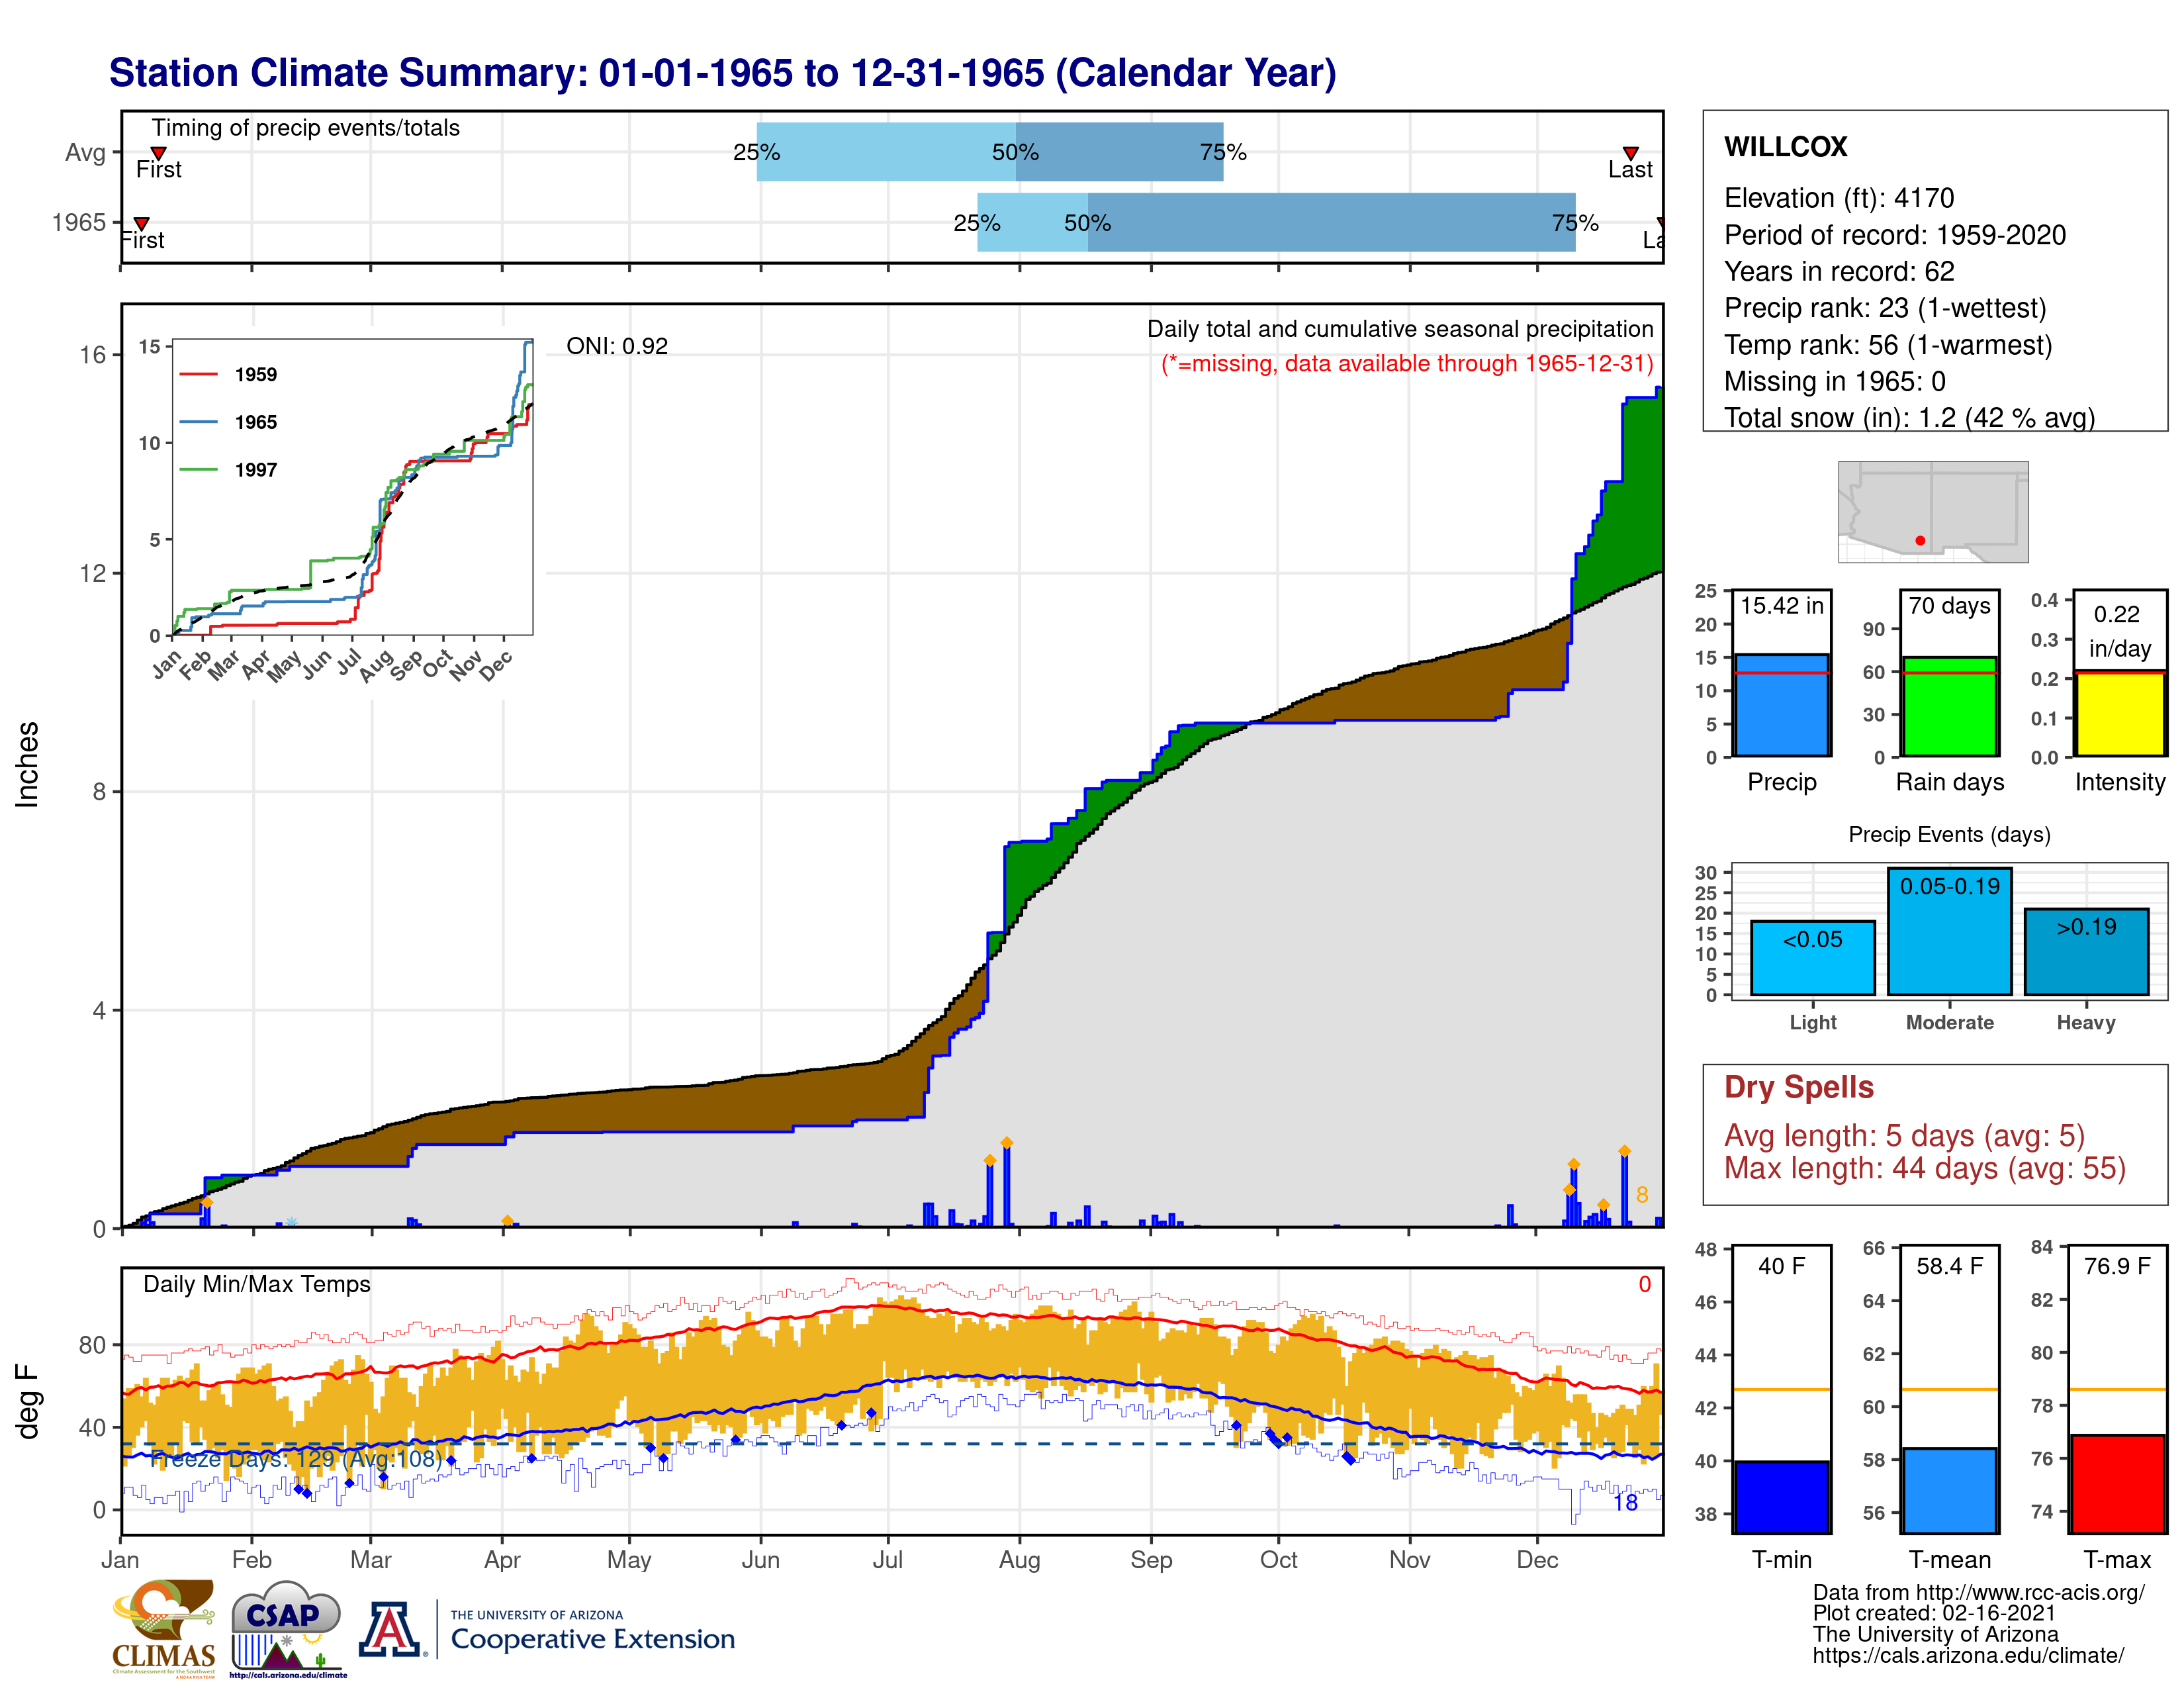2184x1688 pixels.
Task: Click the red missing-data note
Action: (x=1407, y=363)
